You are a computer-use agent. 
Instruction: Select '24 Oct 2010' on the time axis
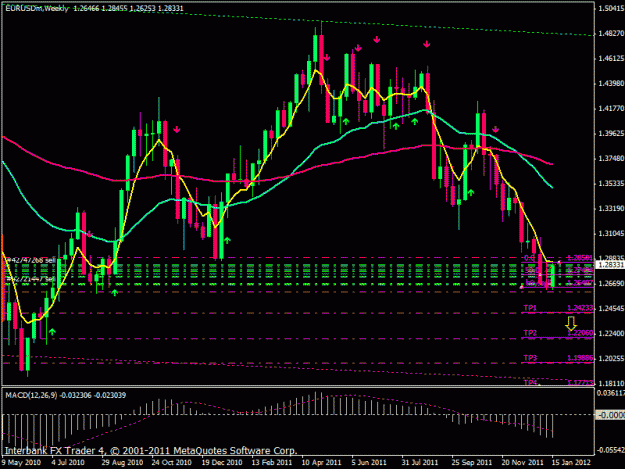pos(172,463)
